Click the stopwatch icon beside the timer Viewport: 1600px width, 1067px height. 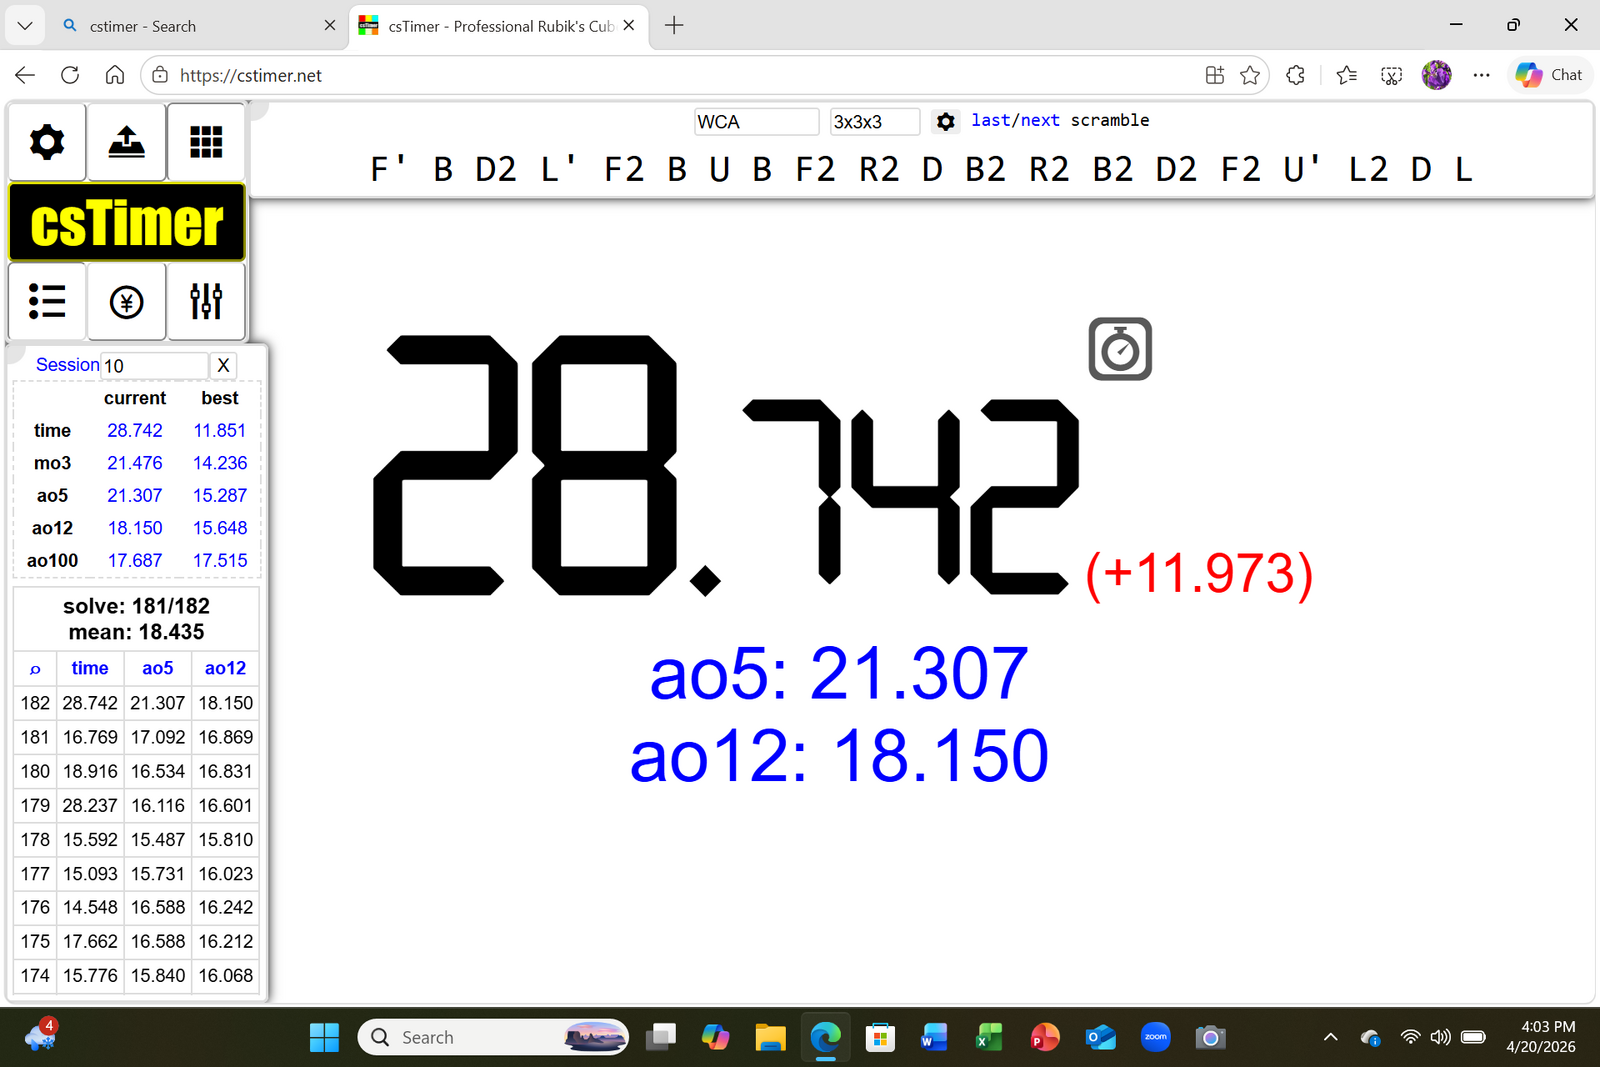point(1120,349)
